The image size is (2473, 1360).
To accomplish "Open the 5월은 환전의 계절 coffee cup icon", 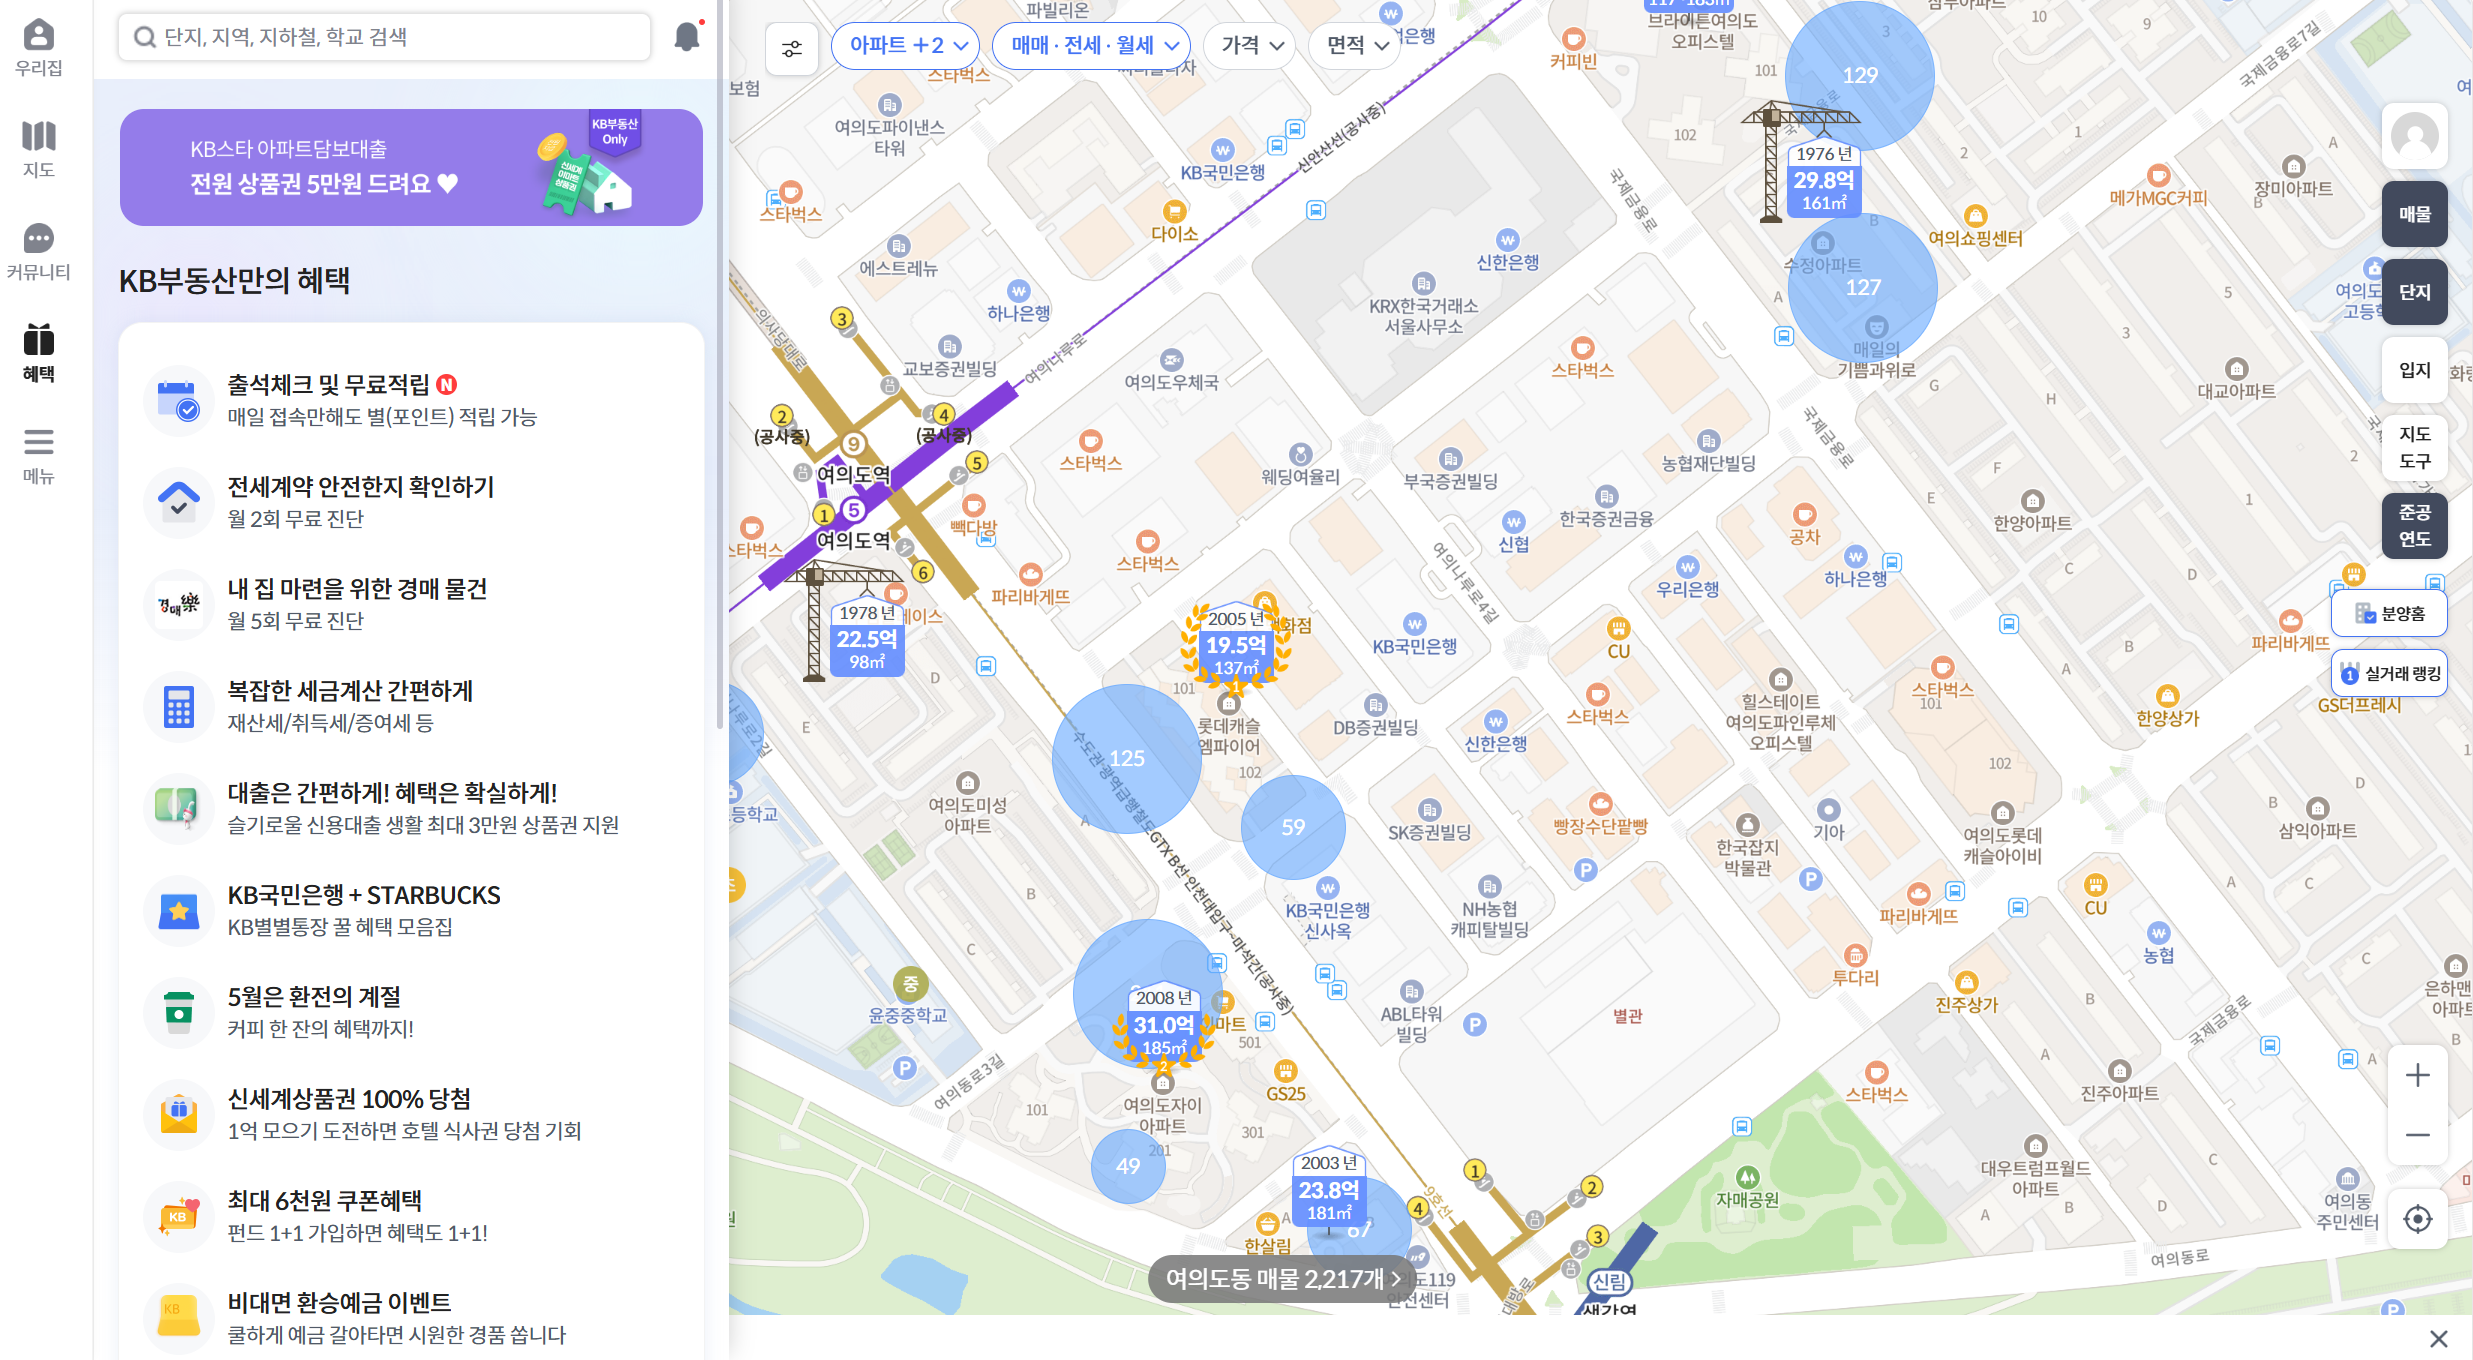I will [x=179, y=1013].
